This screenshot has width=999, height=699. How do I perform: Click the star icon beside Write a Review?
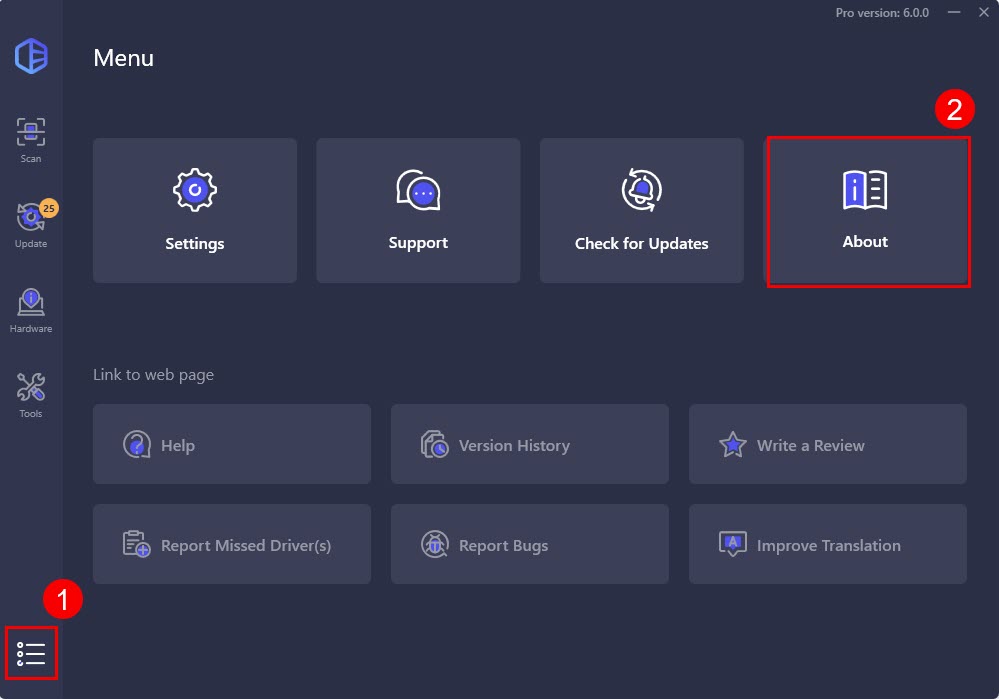(733, 445)
